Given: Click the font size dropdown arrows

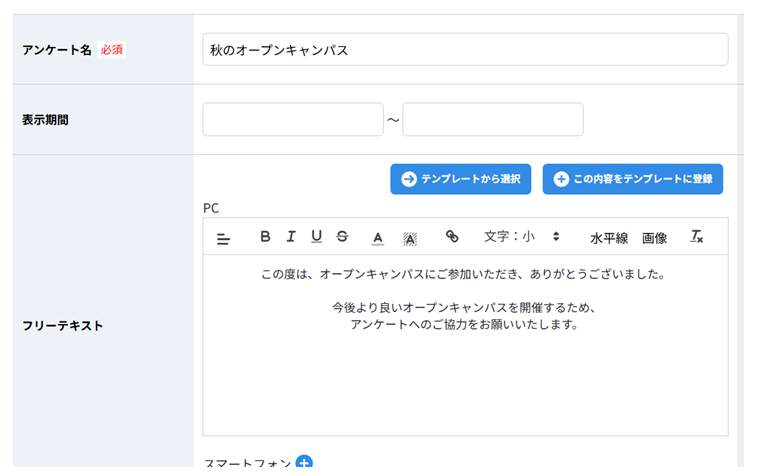Looking at the screenshot, I should [x=556, y=236].
